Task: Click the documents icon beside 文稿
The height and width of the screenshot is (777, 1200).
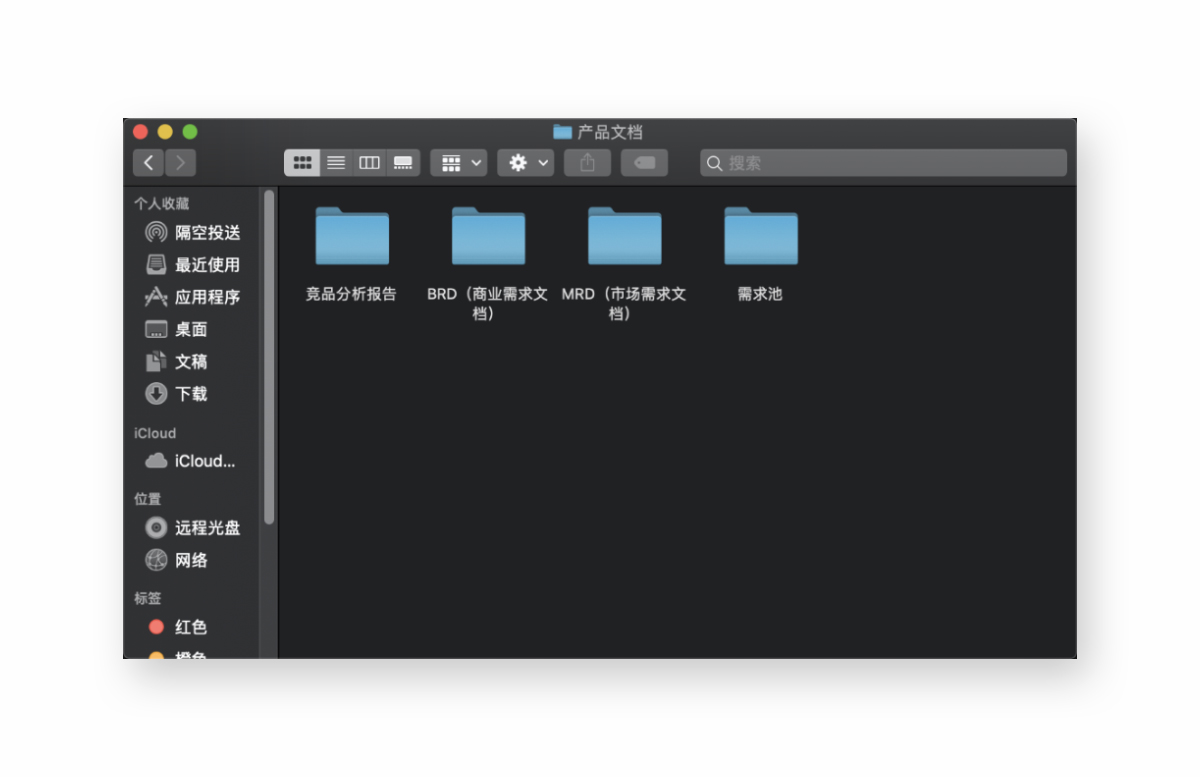Action: pyautogui.click(x=156, y=361)
